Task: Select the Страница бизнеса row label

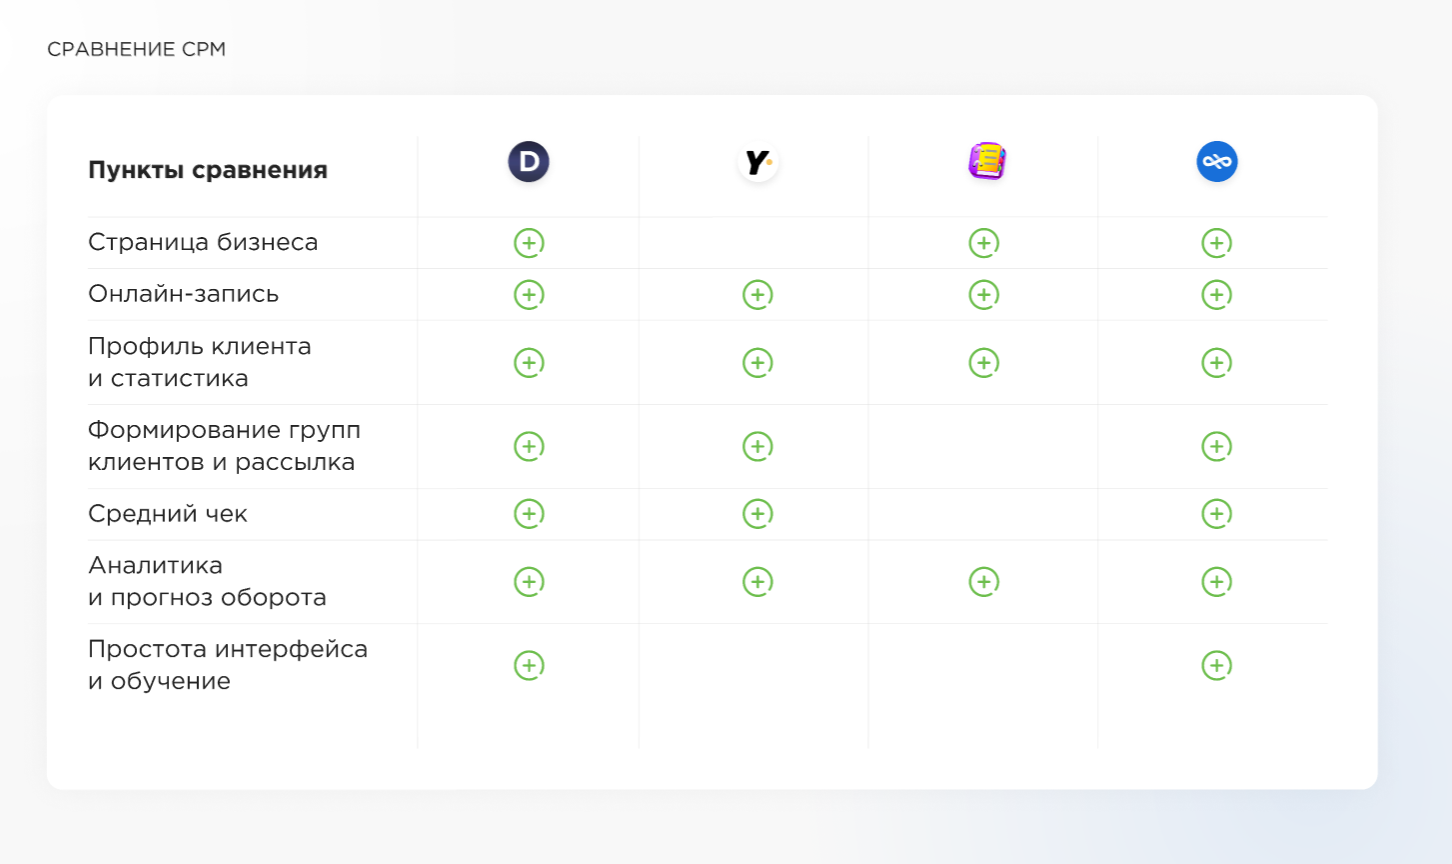Action: point(203,242)
